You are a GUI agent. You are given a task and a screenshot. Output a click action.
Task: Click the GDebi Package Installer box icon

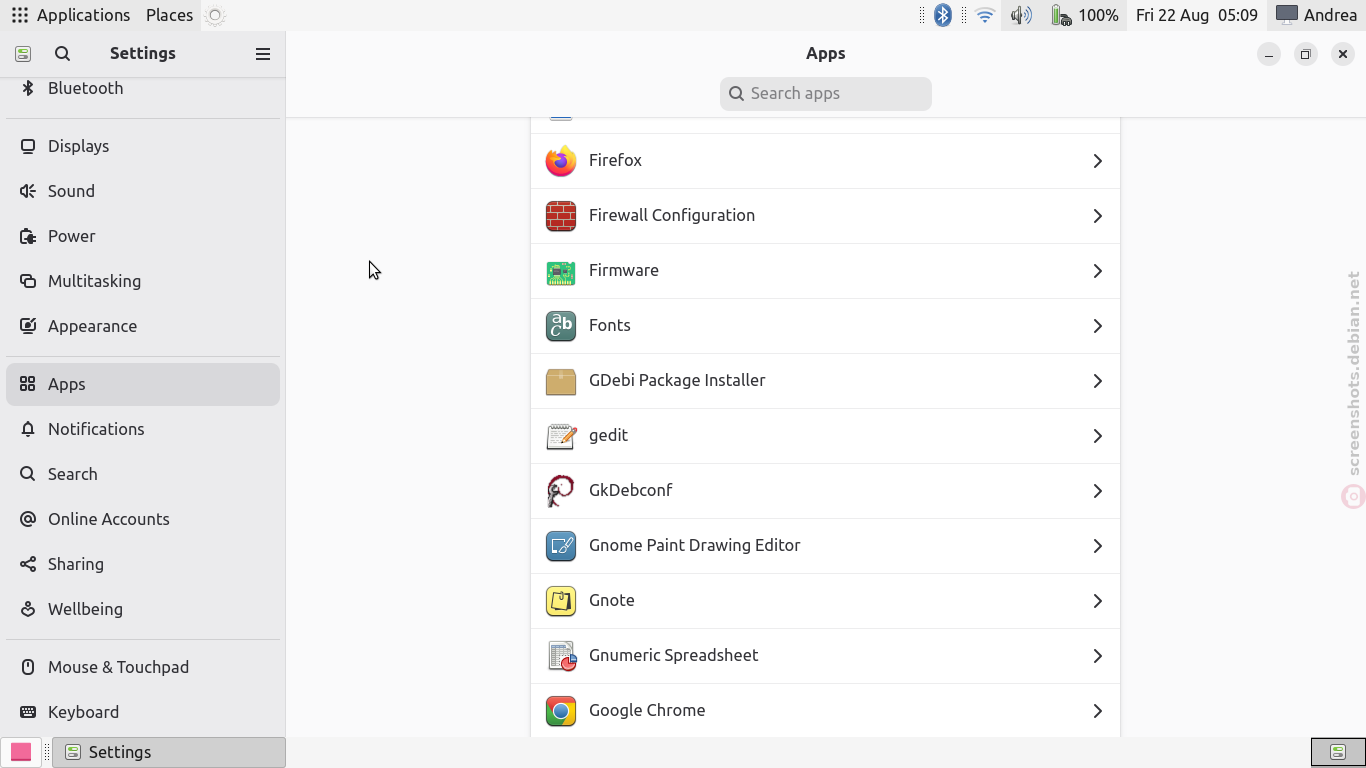(x=561, y=381)
